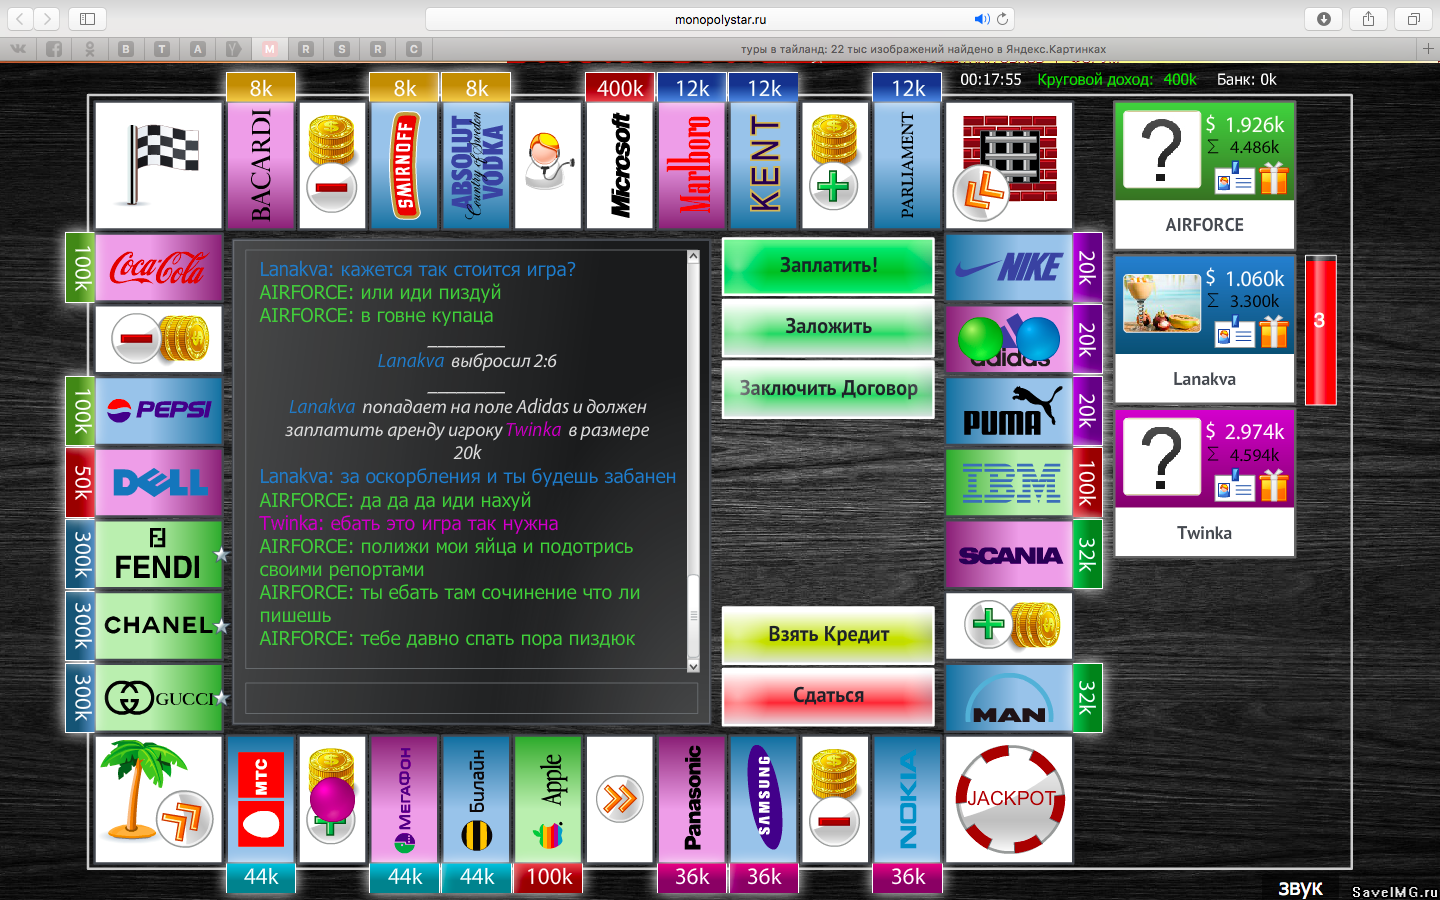Click the Круговой доход 400k text

click(x=1117, y=80)
